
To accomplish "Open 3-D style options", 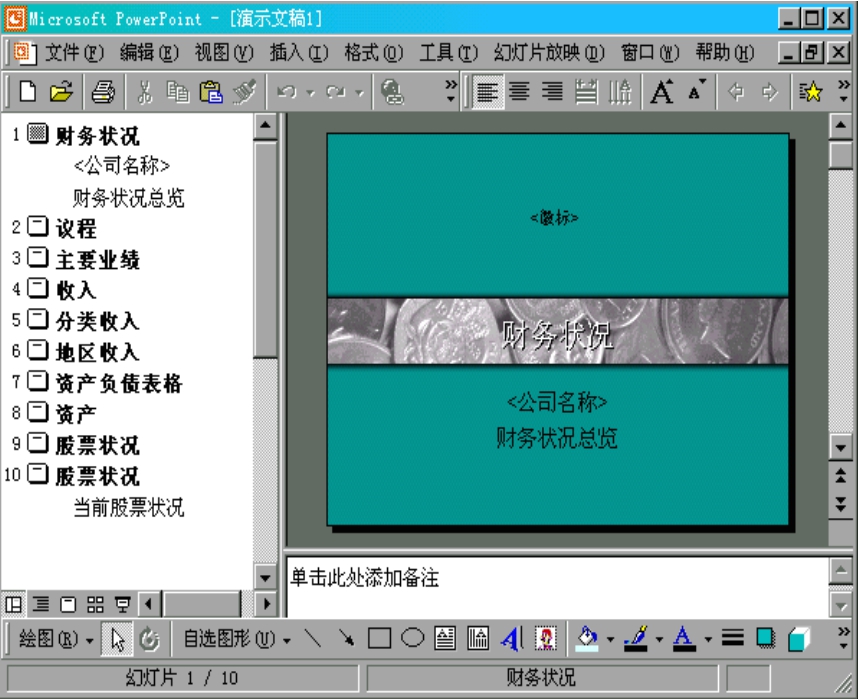I will (x=798, y=638).
